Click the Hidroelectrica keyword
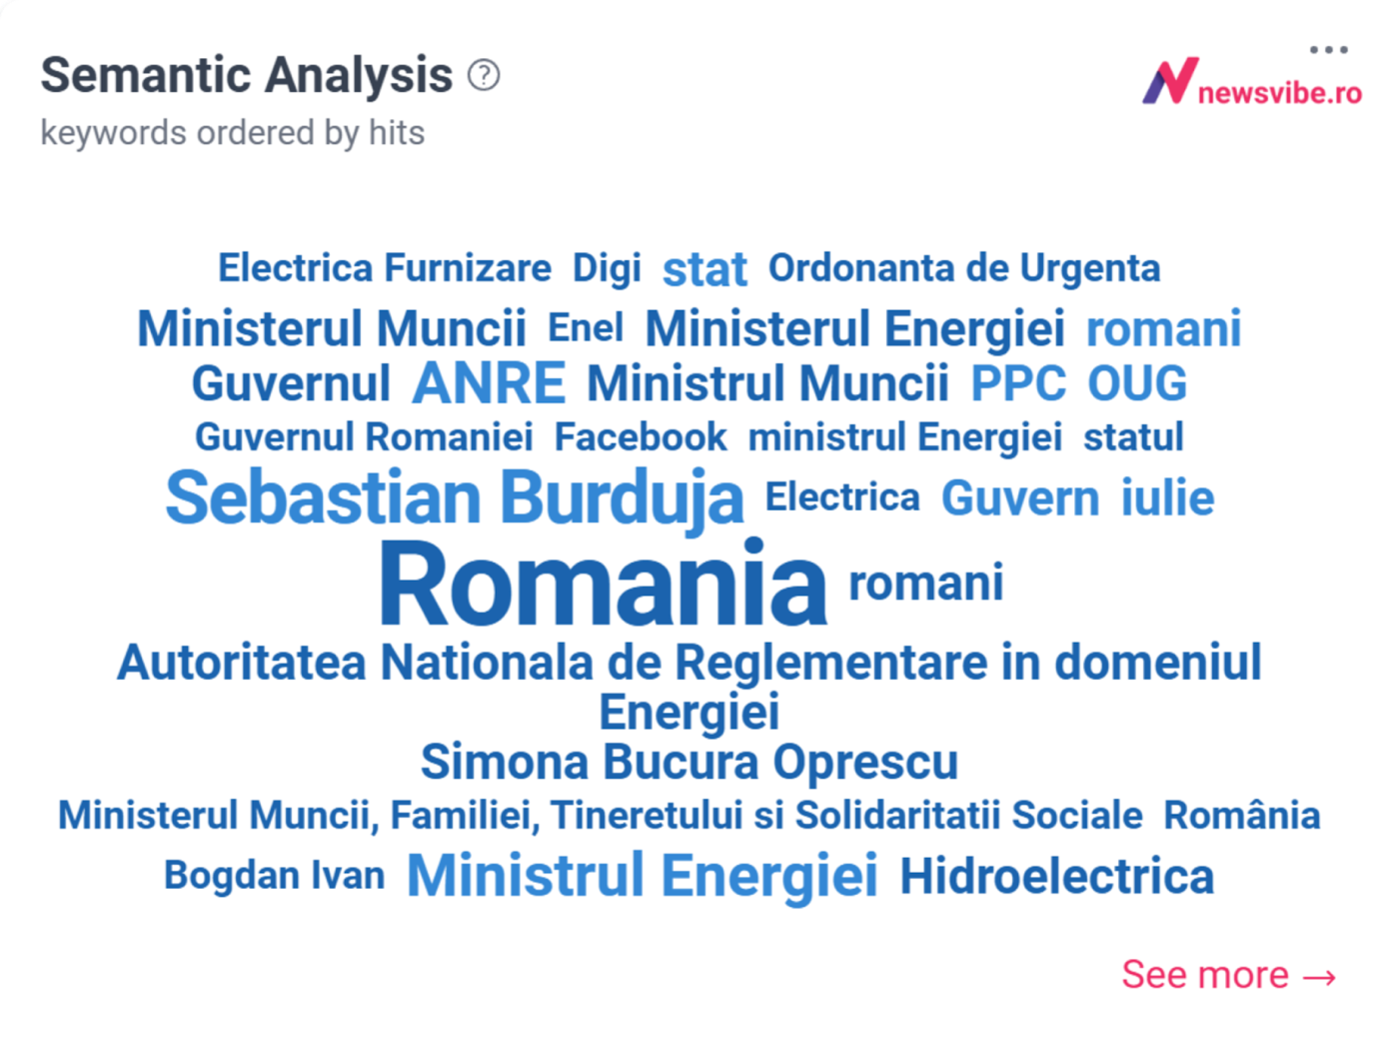This screenshot has height=1045, width=1384. (1057, 876)
